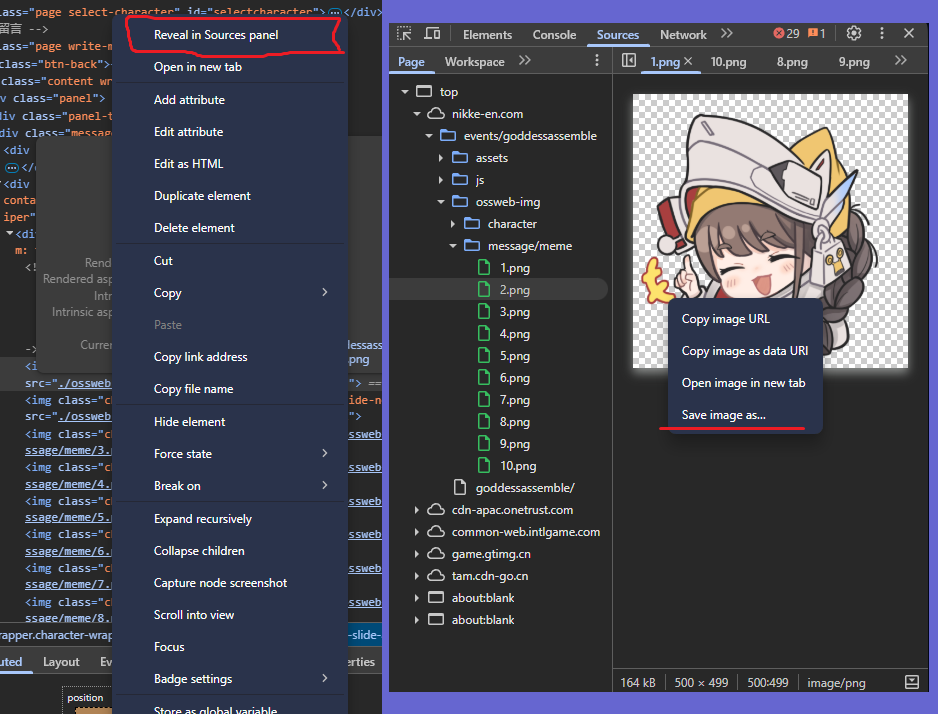Expand the js folder
This screenshot has width=938, height=714.
pyautogui.click(x=441, y=180)
